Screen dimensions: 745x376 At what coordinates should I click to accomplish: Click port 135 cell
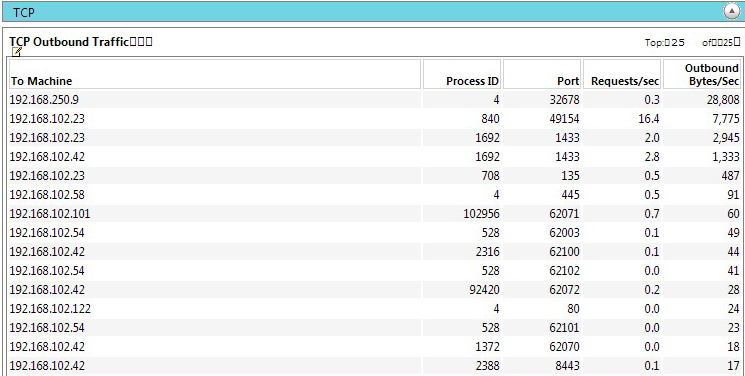pos(571,176)
